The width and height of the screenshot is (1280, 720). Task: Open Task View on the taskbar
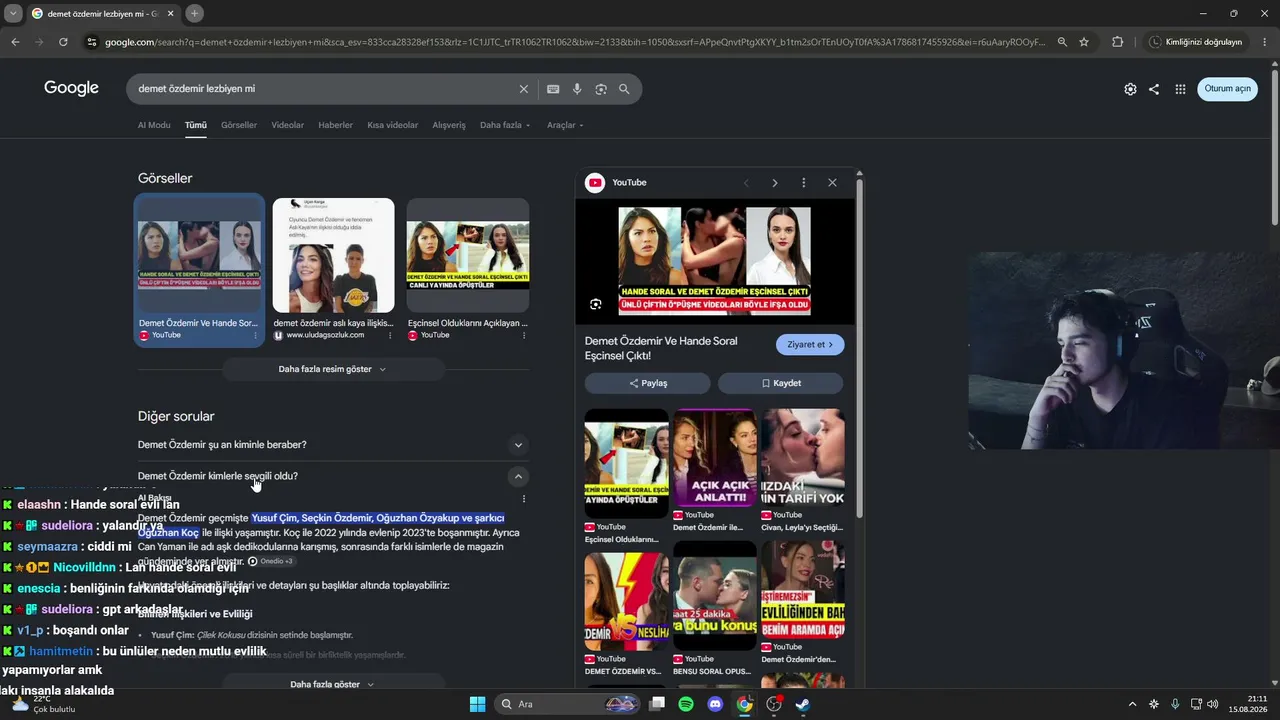[657, 704]
